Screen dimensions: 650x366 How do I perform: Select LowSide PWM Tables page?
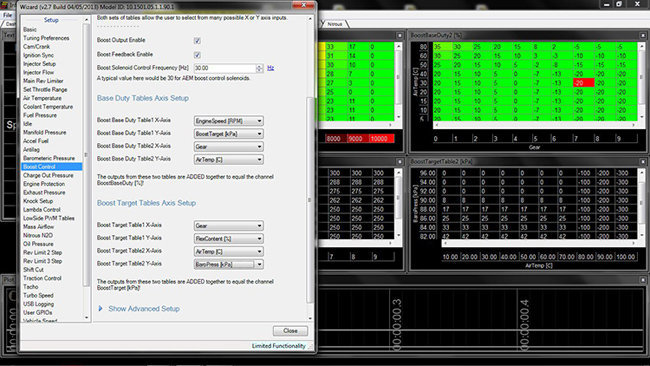coord(49,218)
